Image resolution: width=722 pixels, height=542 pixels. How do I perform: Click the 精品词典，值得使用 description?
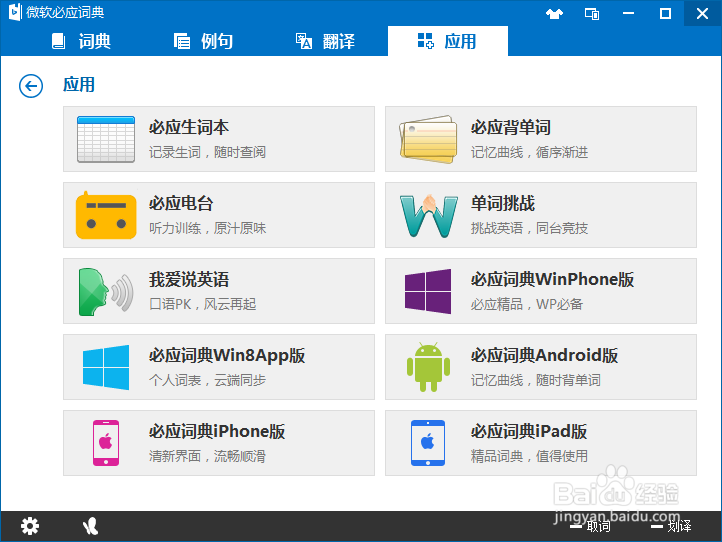[x=529, y=456]
